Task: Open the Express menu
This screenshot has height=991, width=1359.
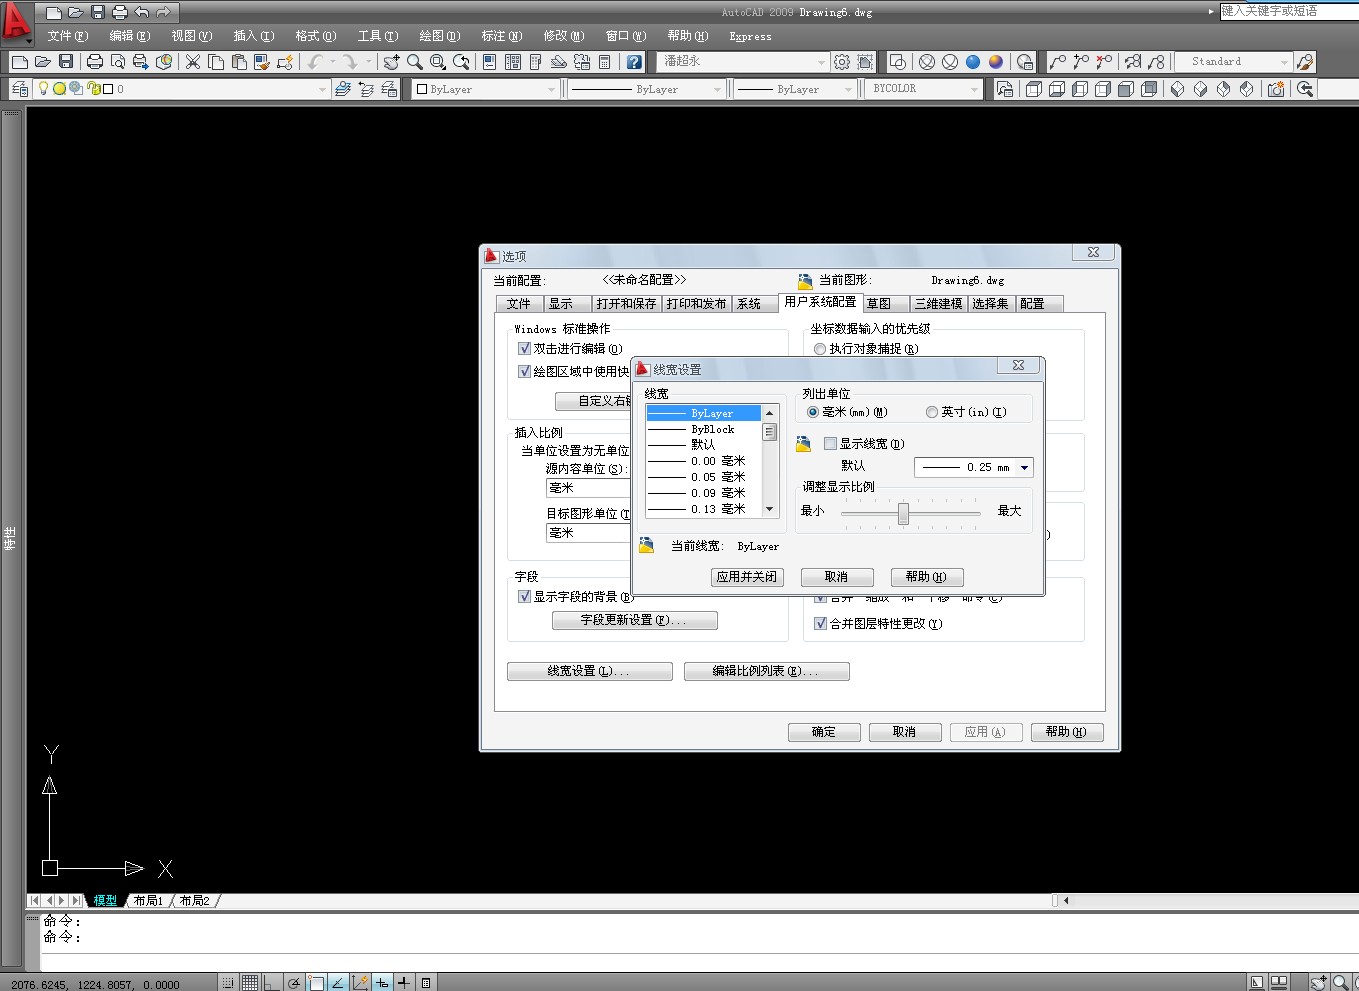Action: tap(750, 37)
